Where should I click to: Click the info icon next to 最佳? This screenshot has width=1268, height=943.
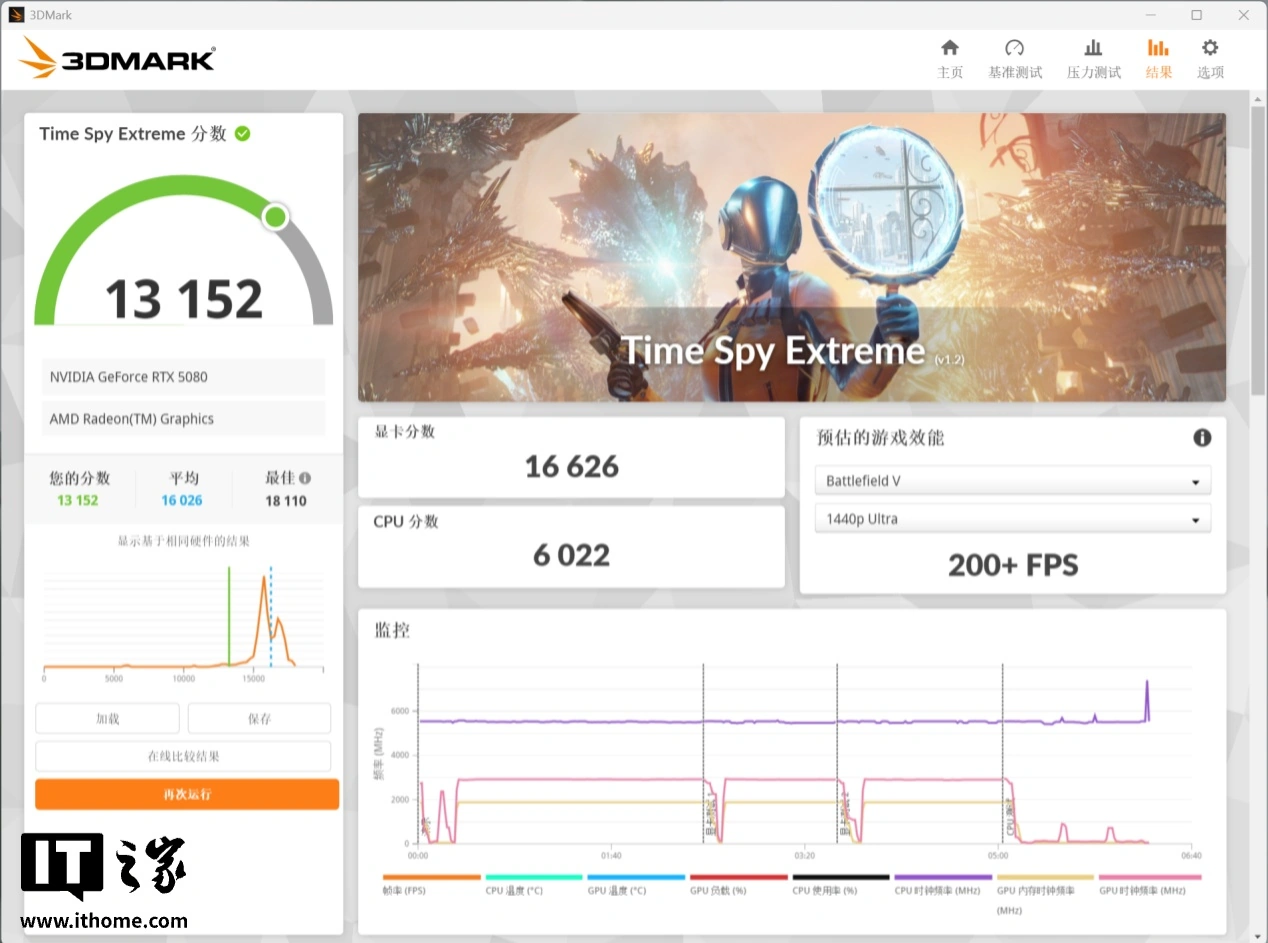point(305,478)
